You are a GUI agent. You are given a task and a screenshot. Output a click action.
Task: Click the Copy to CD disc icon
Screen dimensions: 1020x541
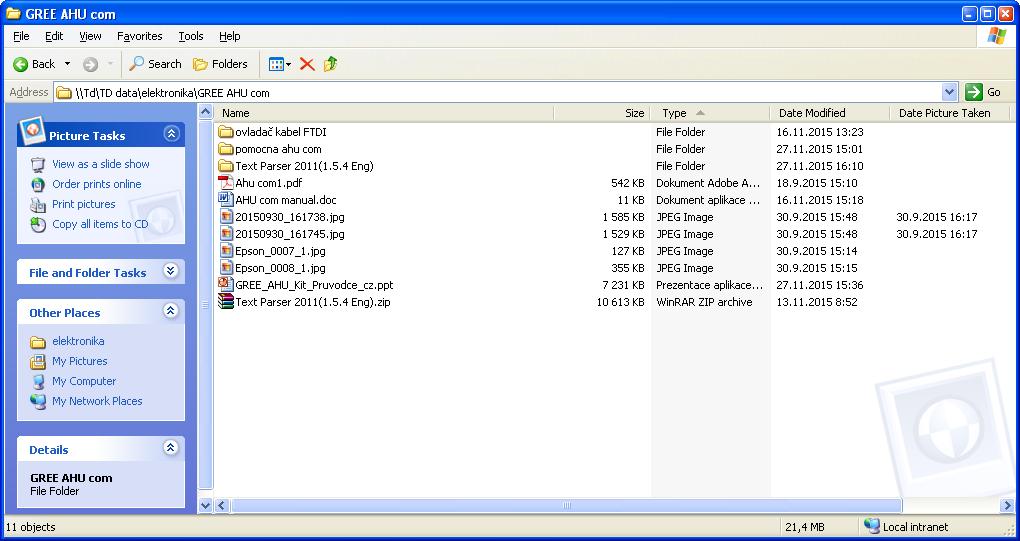tap(38, 225)
